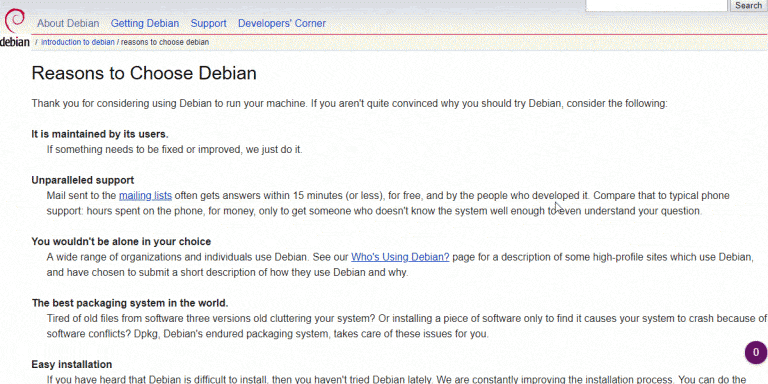Follow the 'introduction to debian' breadcrumb link
Screen dimensions: 768x384
click(78, 42)
